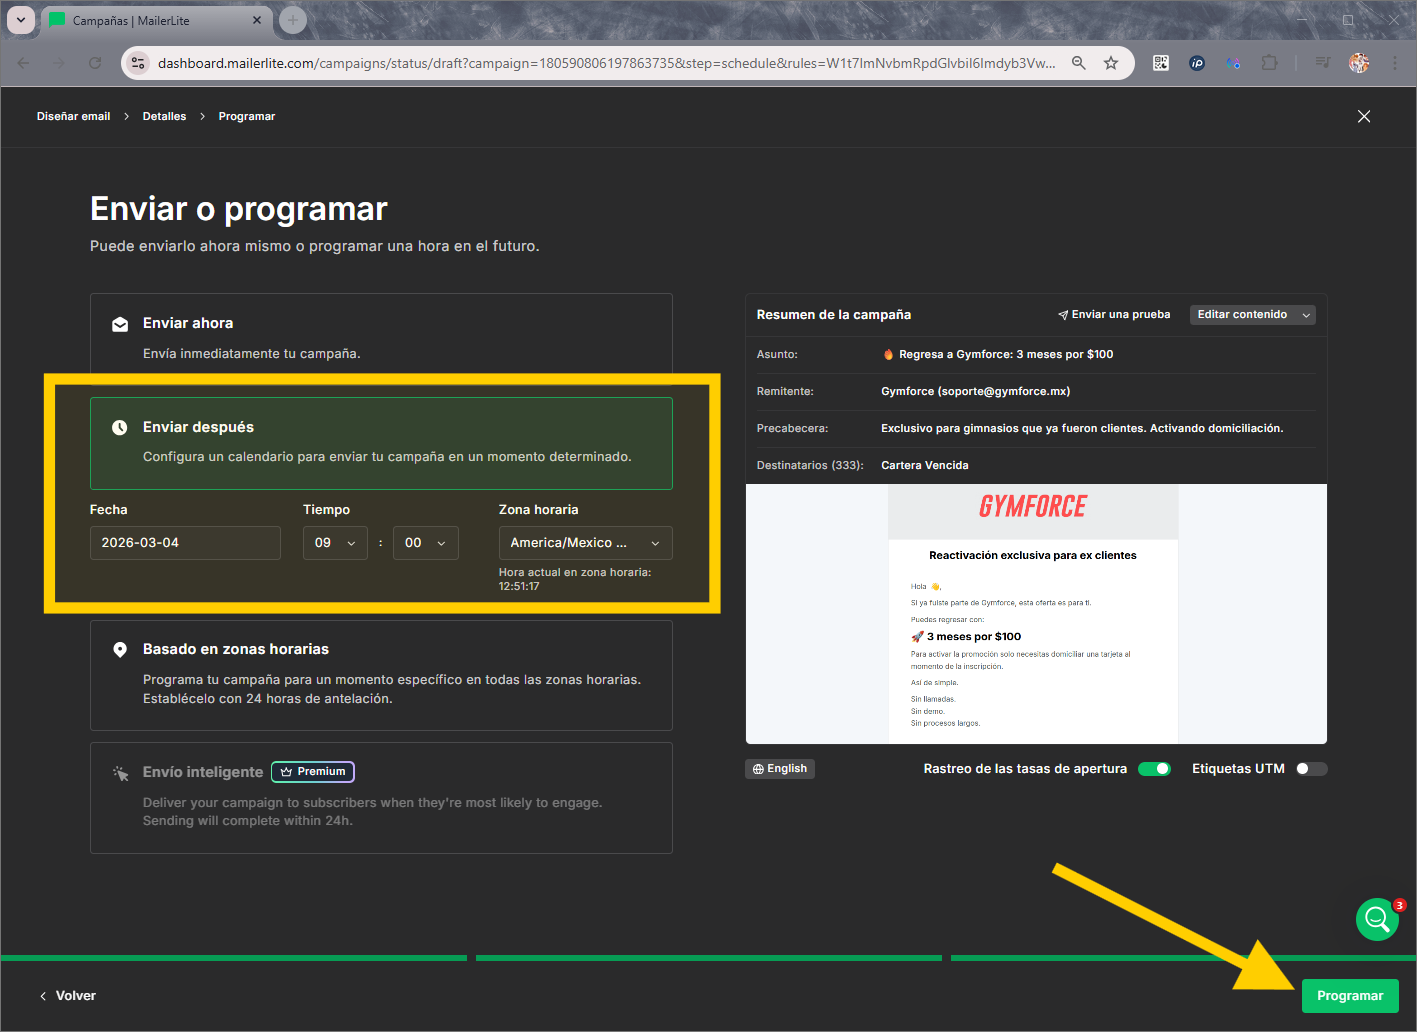Viewport: 1417px width, 1032px height.
Task: Enable the Etiquetas UTM toggle
Action: [x=1311, y=768]
